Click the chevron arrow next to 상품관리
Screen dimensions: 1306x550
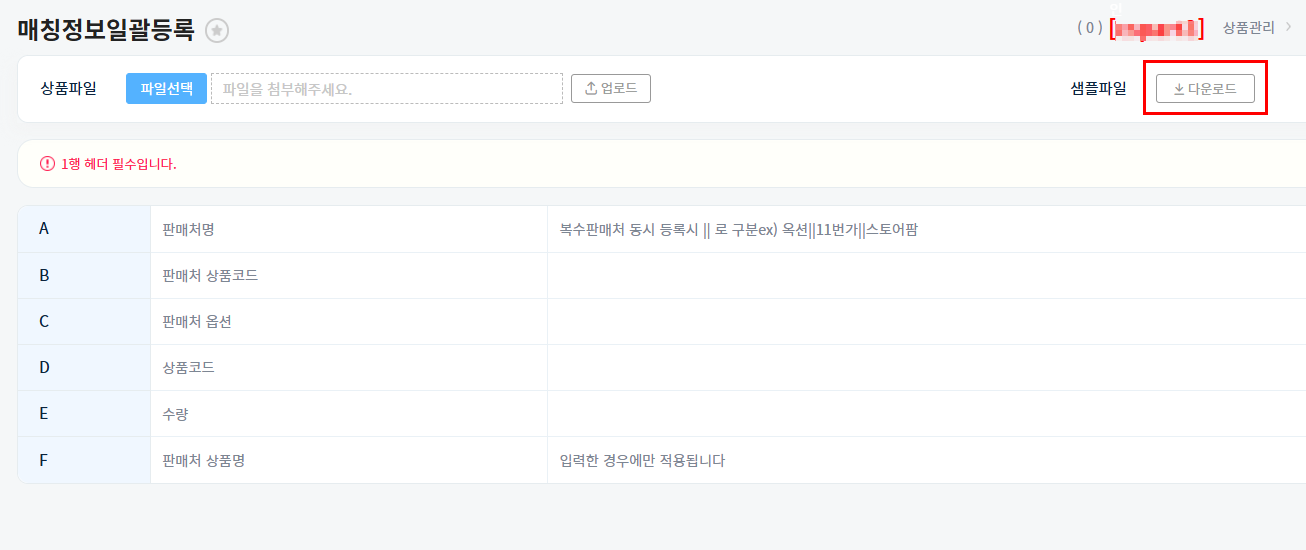[x=1288, y=28]
